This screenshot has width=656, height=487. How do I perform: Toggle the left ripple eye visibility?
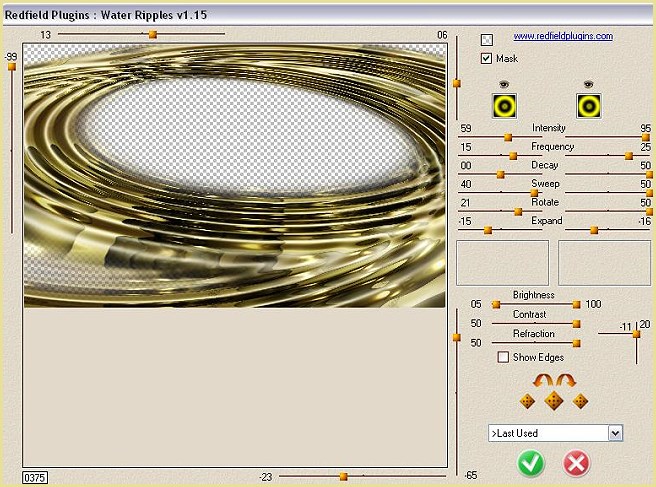[x=503, y=84]
